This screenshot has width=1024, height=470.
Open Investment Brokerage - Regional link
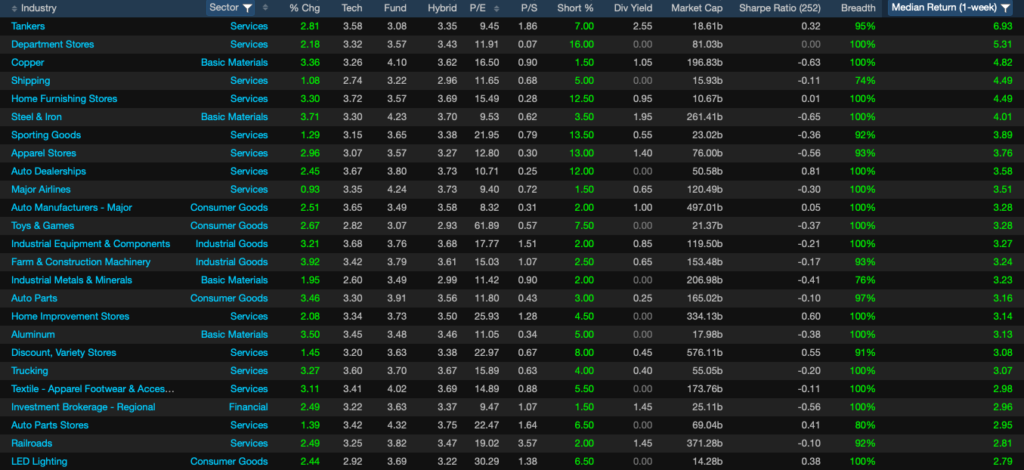point(83,407)
